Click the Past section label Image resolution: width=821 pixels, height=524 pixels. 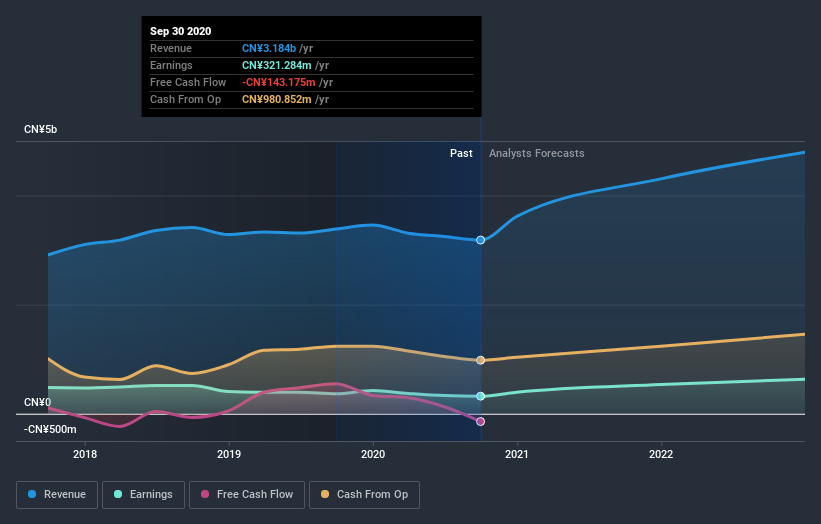461,153
